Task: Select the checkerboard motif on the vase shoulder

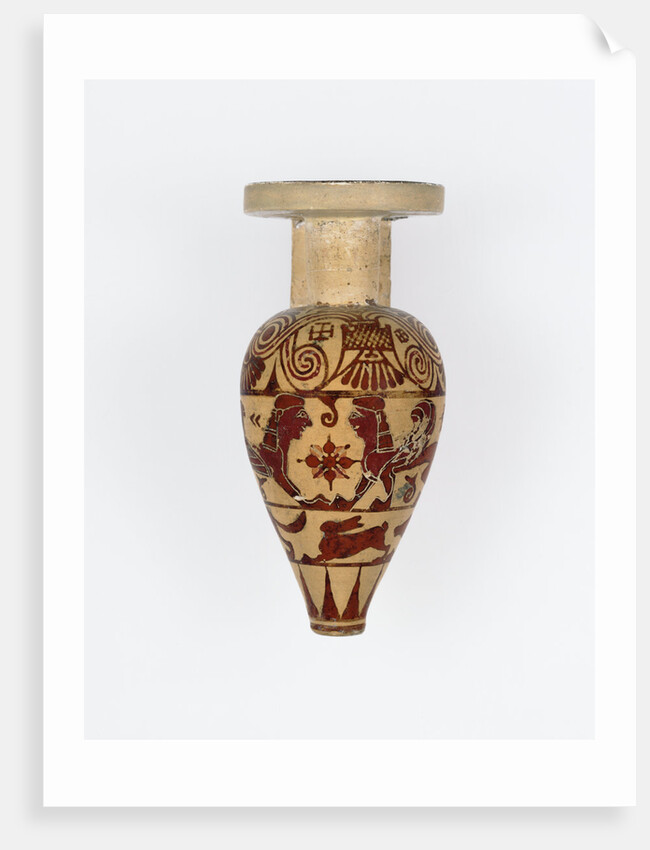Action: 368,337
